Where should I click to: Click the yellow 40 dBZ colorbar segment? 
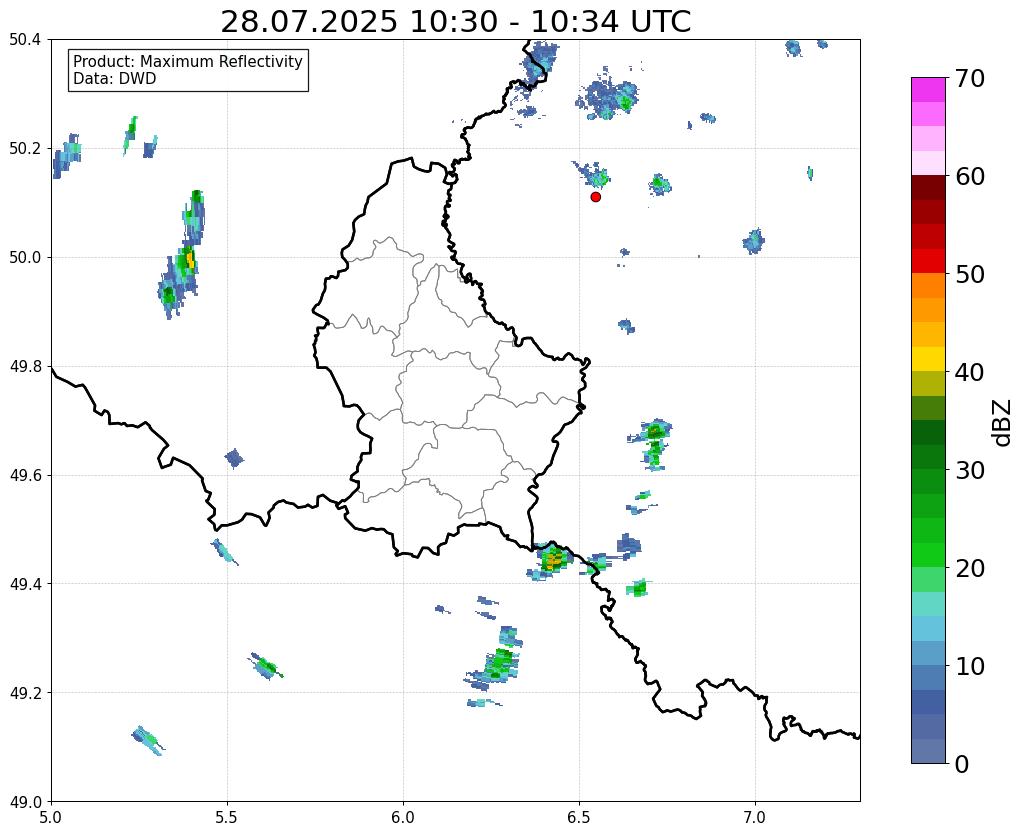[x=928, y=359]
